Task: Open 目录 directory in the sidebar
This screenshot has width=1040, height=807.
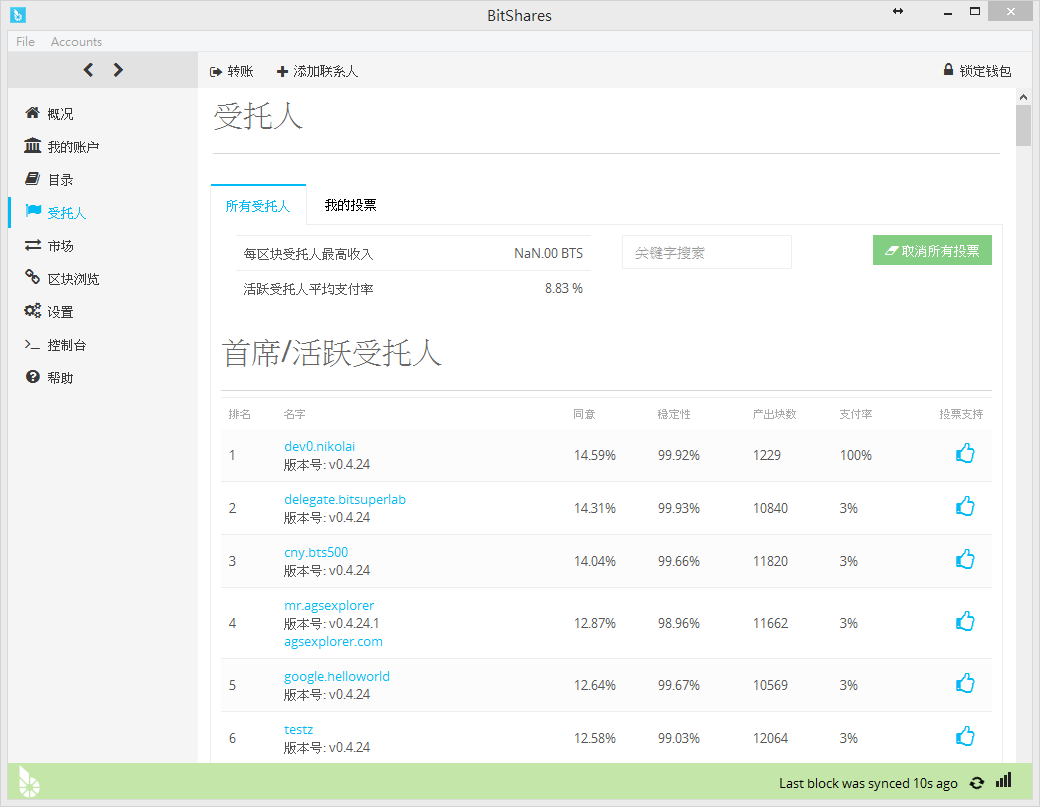Action: [x=49, y=180]
